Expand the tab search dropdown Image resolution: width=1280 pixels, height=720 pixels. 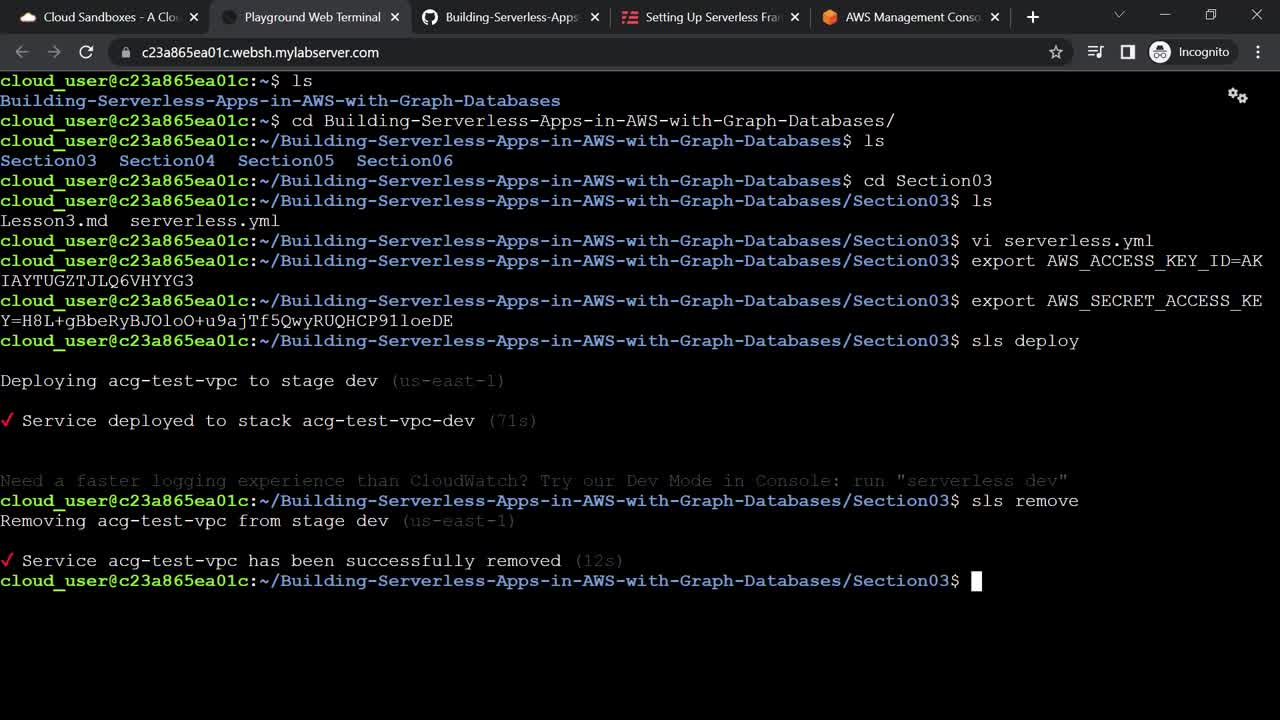coord(1119,15)
